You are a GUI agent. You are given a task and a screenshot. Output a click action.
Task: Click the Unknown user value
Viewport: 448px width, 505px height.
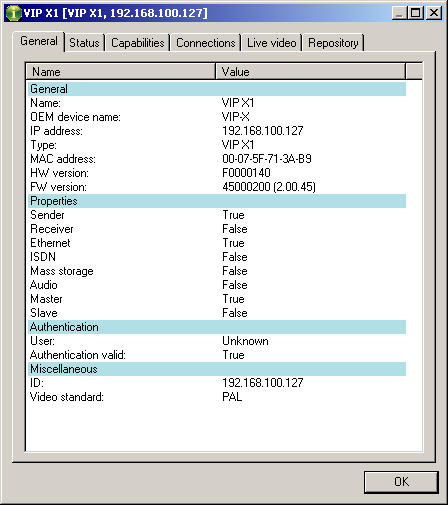click(x=245, y=341)
